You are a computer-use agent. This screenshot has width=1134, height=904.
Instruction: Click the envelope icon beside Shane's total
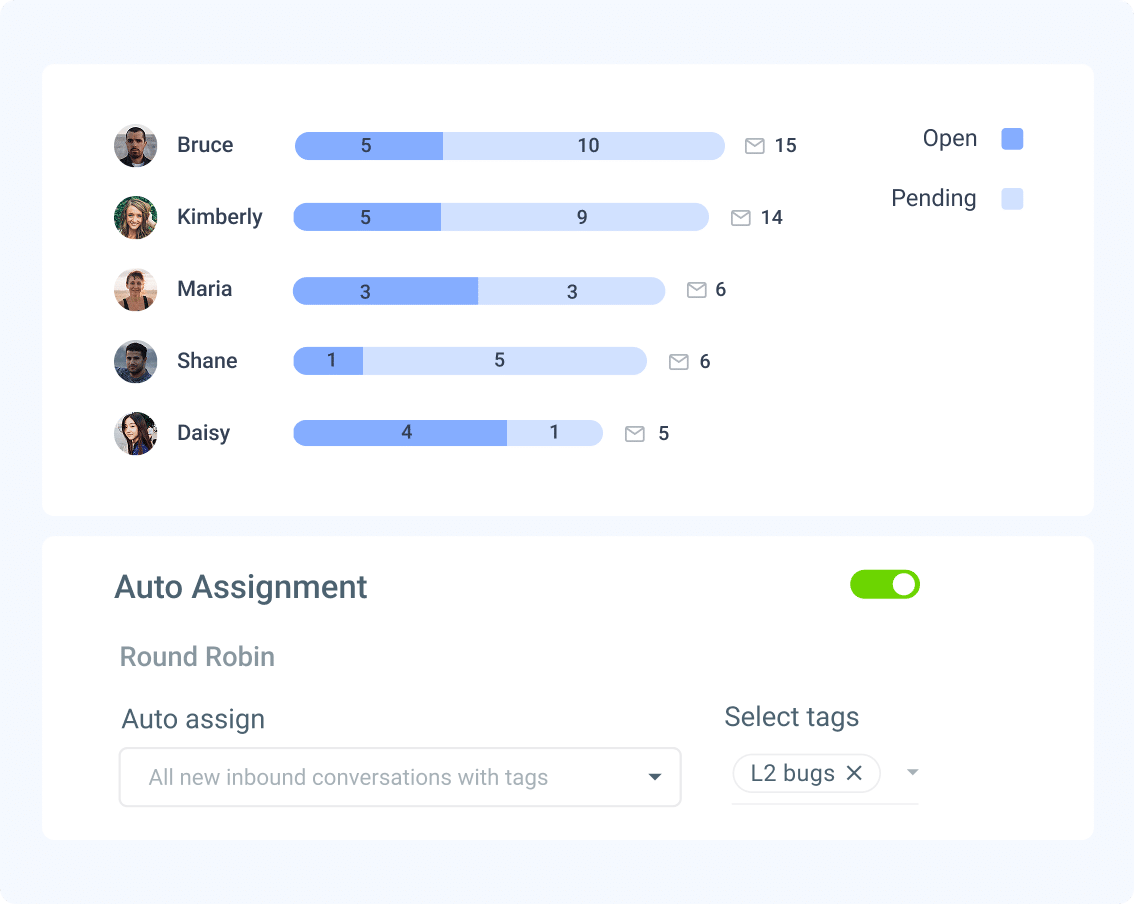[x=681, y=362]
